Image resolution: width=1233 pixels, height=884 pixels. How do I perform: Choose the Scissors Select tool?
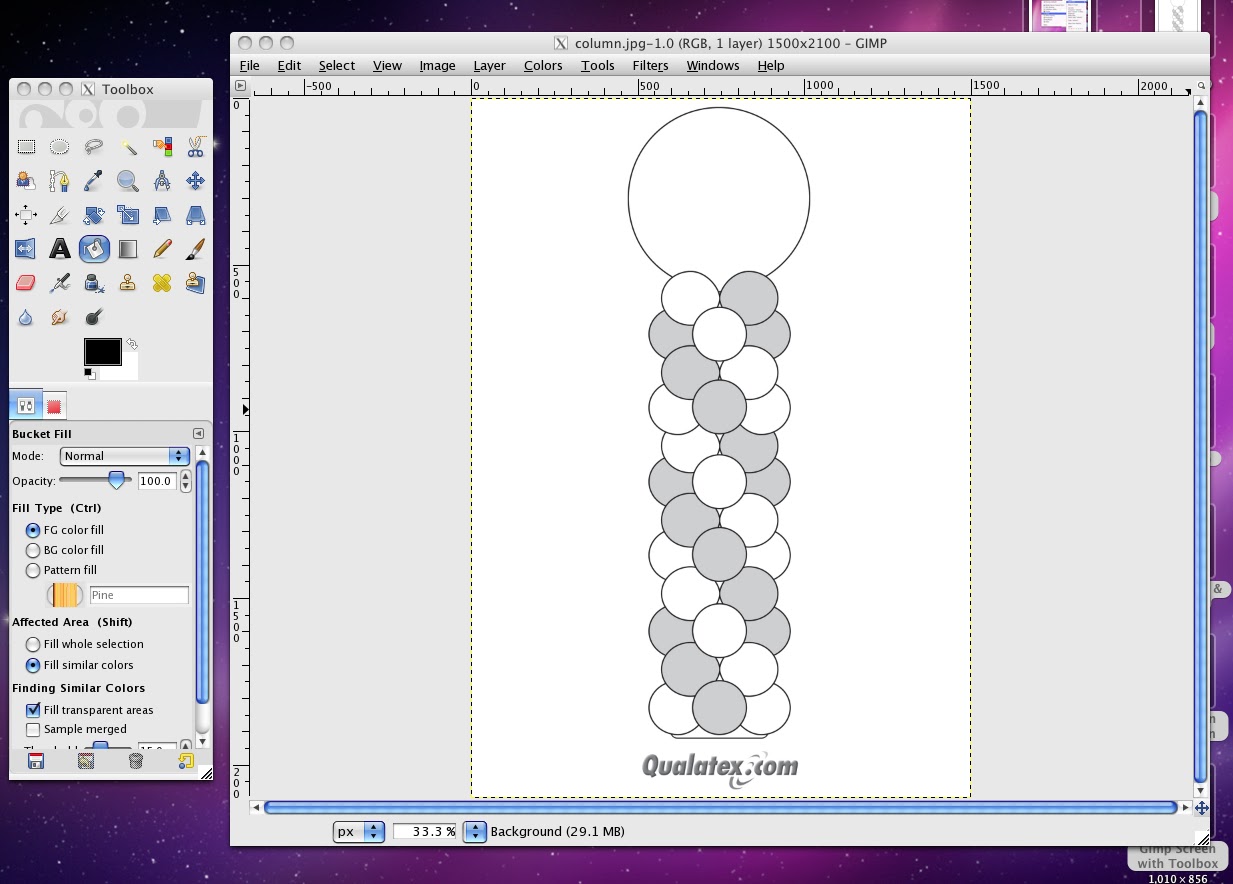click(195, 147)
